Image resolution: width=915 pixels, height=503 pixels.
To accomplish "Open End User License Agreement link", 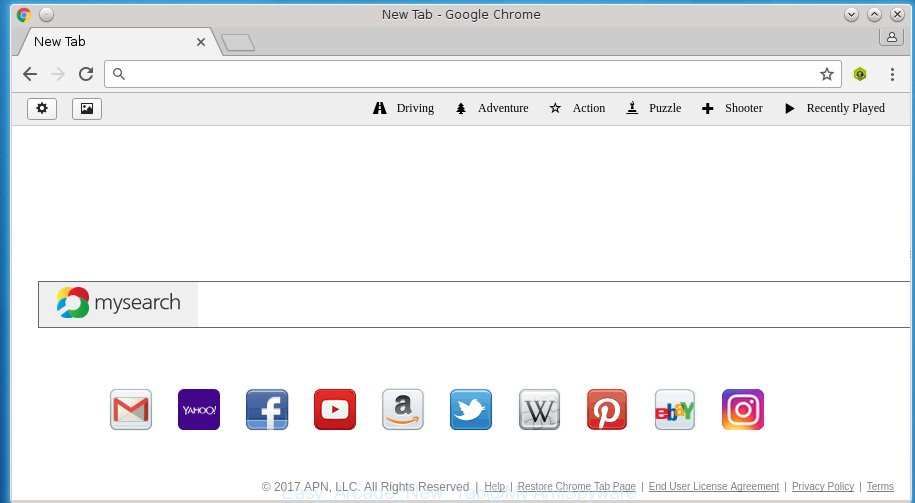I will pyautogui.click(x=714, y=487).
